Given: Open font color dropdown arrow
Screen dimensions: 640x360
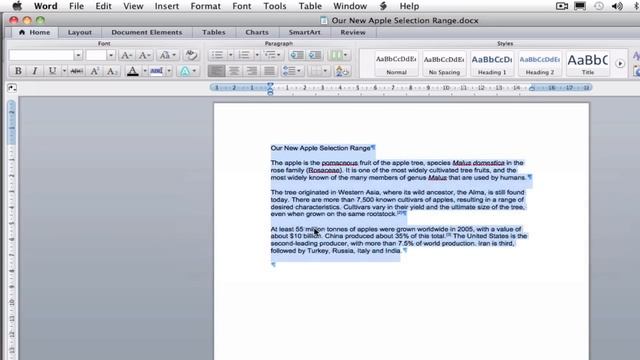Looking at the screenshot, I should point(144,71).
